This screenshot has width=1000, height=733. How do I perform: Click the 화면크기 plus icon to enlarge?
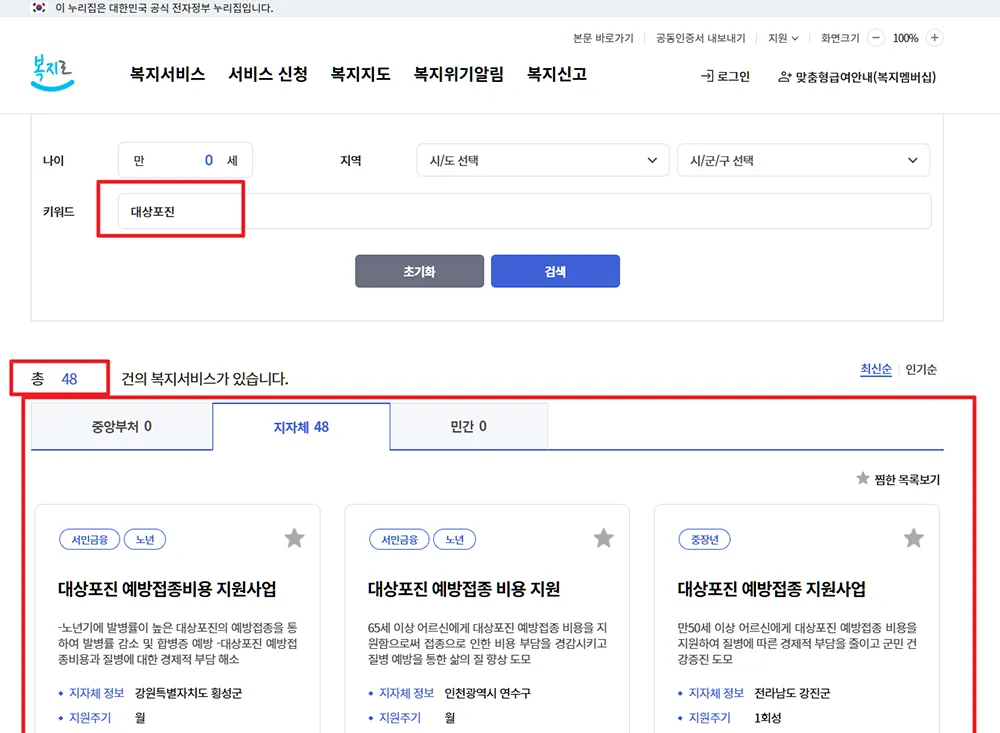(934, 38)
